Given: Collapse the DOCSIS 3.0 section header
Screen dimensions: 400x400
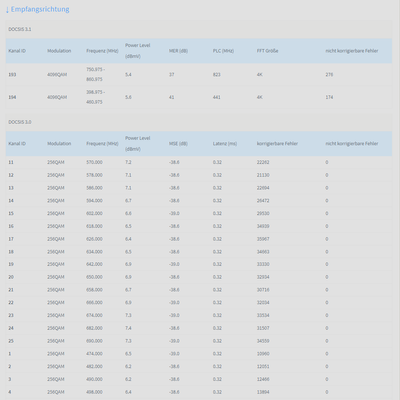Looking at the screenshot, I should point(199,122).
